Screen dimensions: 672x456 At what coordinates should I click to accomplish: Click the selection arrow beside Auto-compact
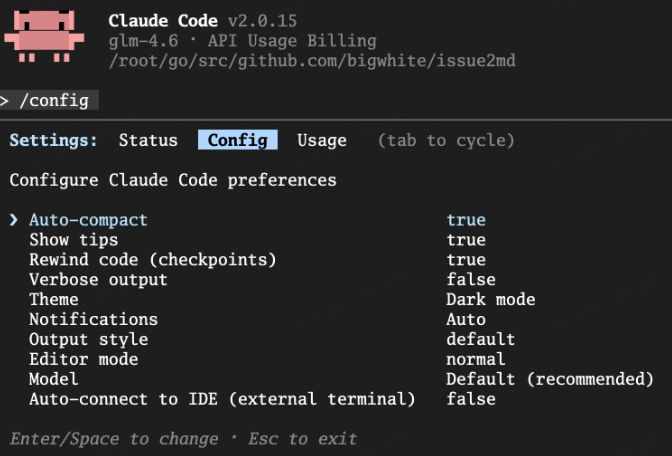[14, 220]
